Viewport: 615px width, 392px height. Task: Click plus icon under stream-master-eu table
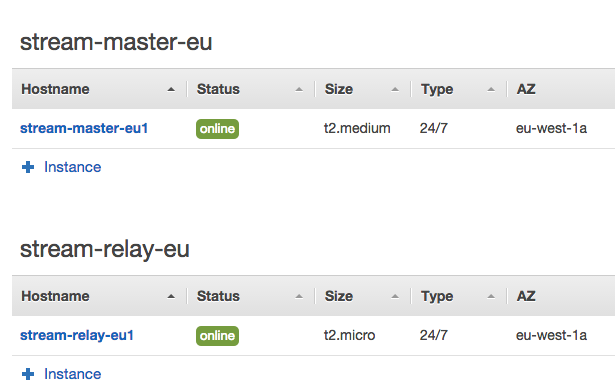(28, 167)
